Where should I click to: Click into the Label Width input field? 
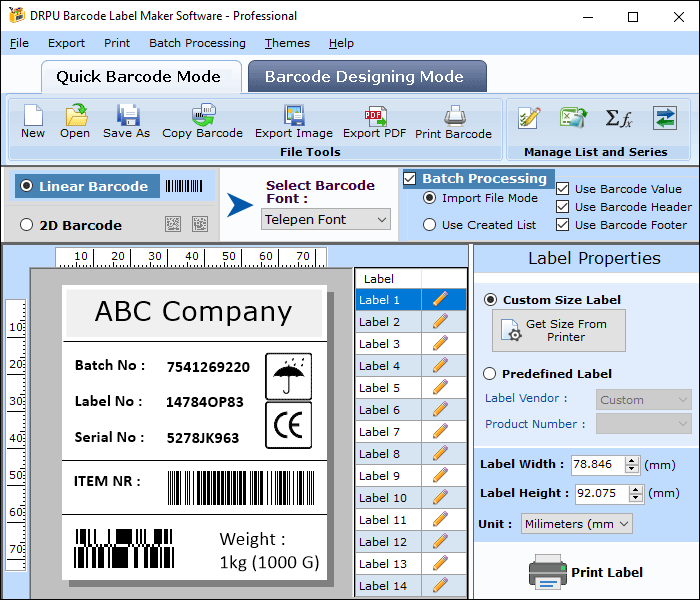597,464
